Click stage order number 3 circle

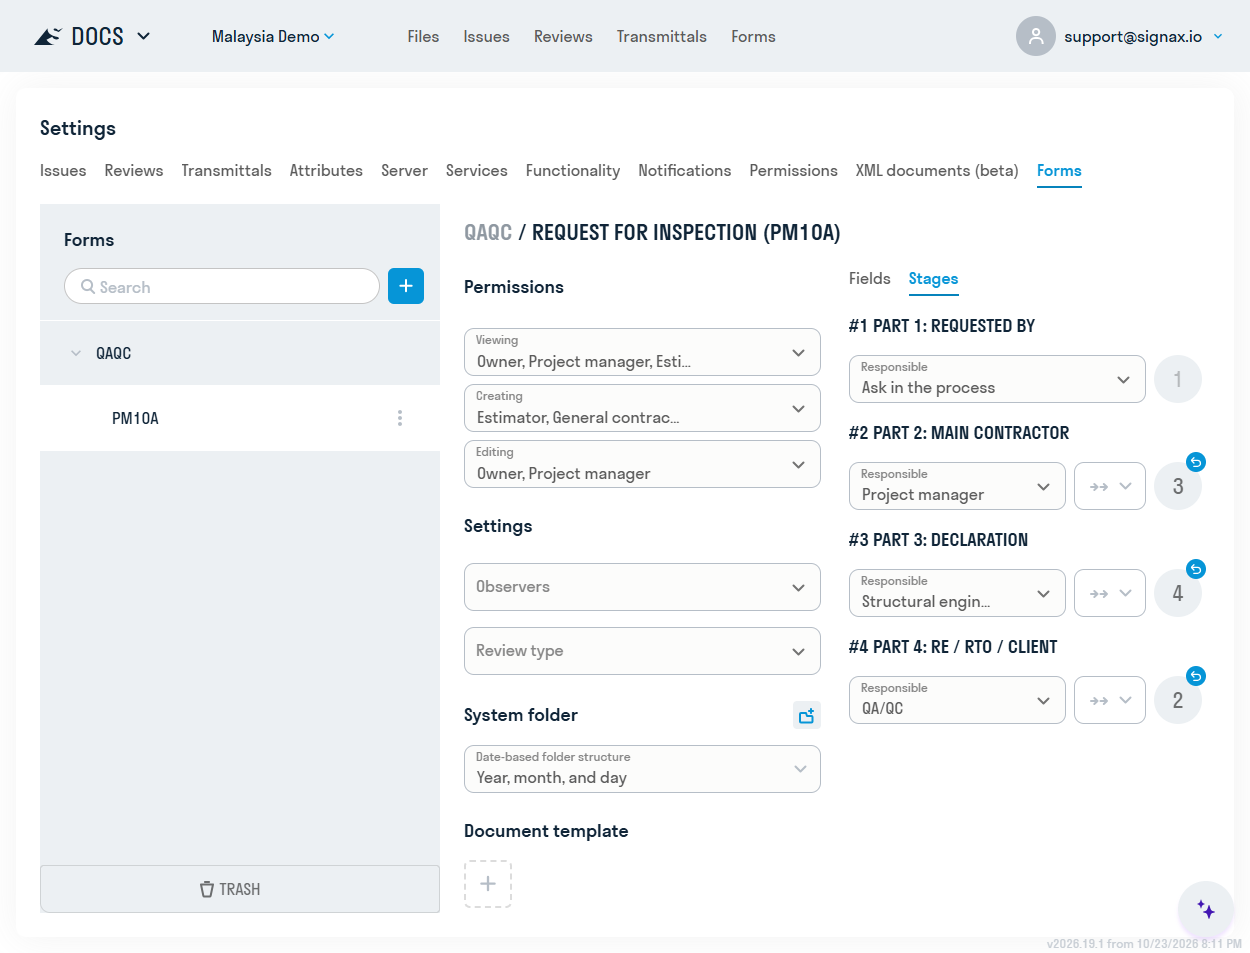point(1178,486)
